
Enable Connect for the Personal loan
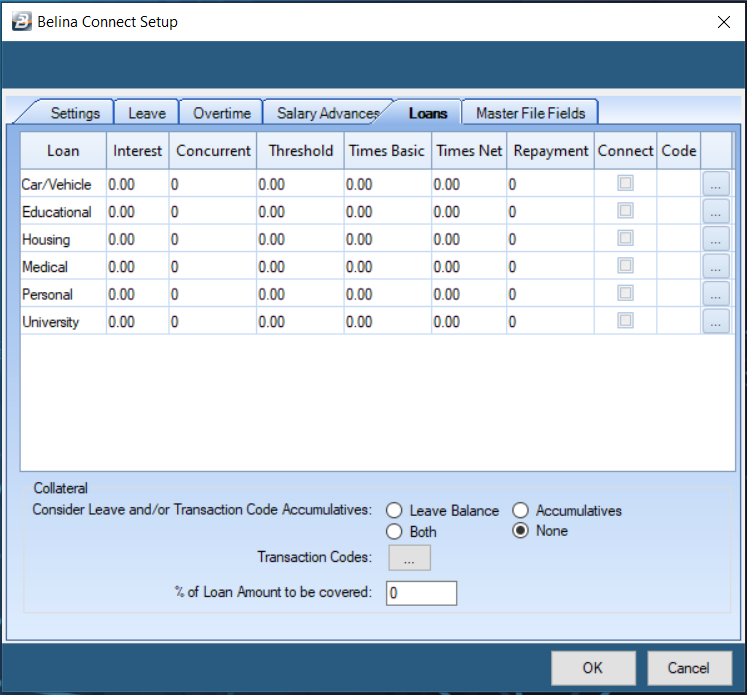625,293
